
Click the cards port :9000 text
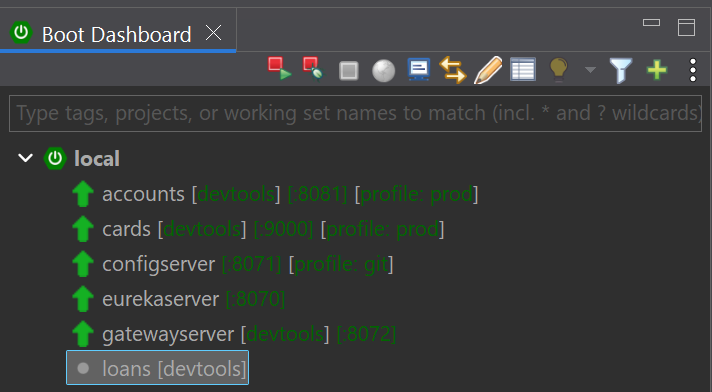click(x=283, y=229)
